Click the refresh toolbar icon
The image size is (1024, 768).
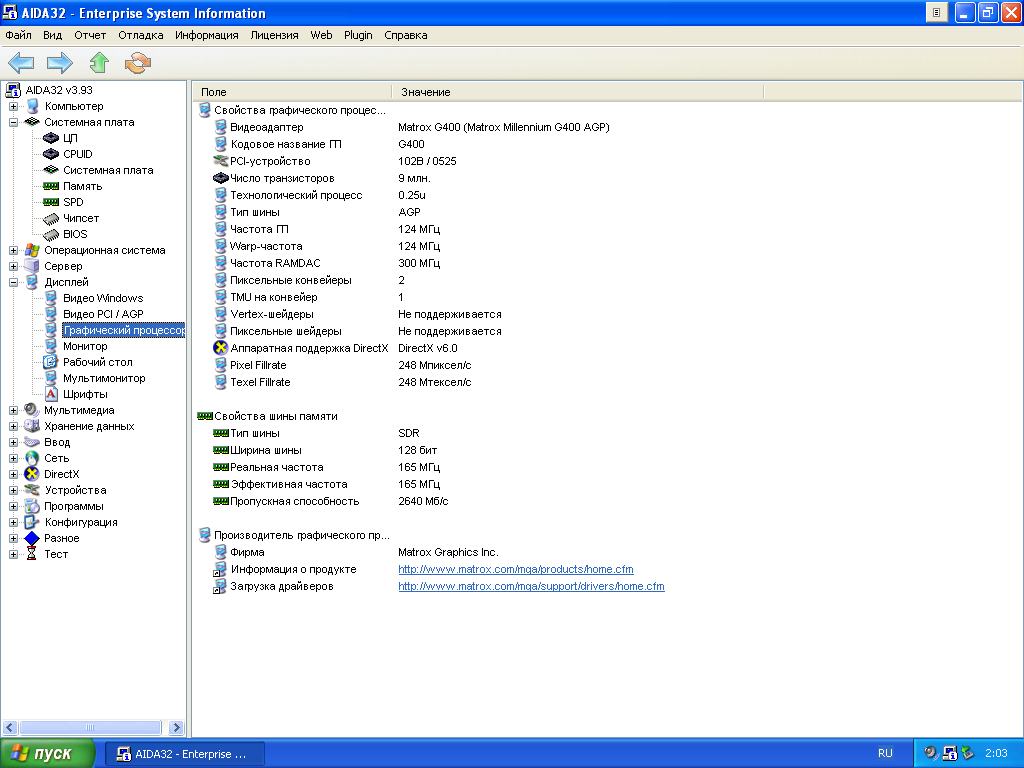[x=137, y=63]
